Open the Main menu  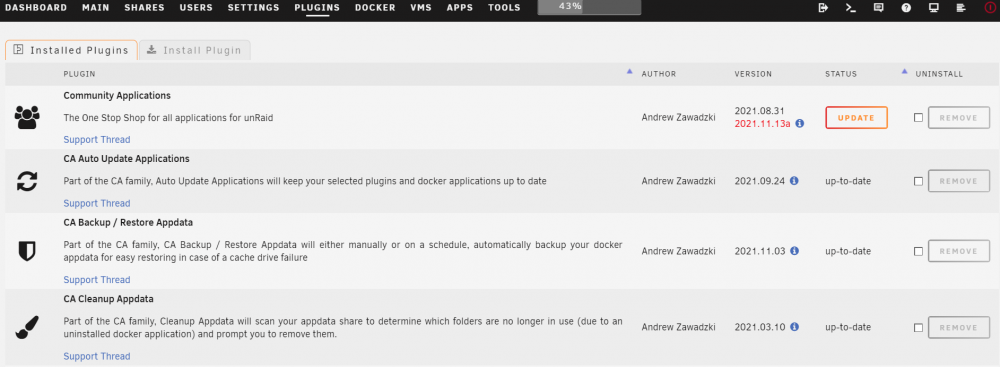point(96,8)
